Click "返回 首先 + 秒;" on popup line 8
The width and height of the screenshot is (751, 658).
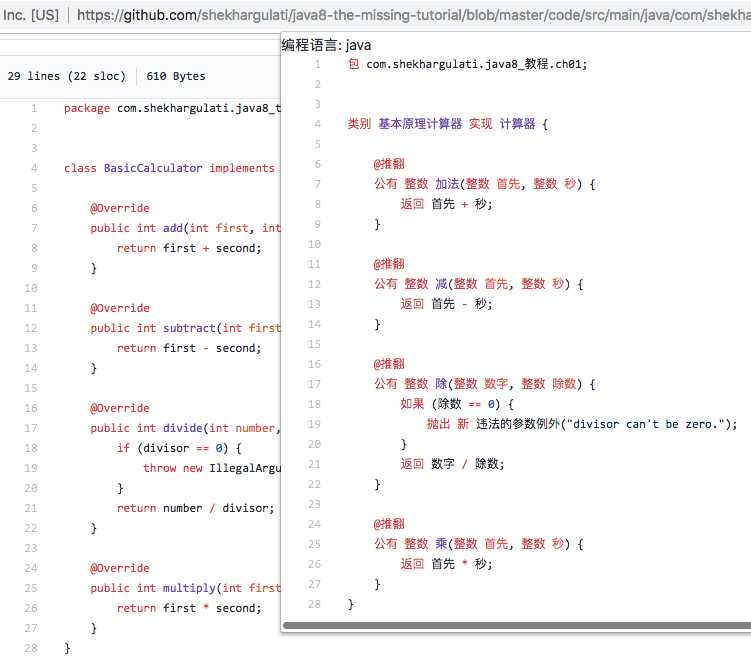pos(446,204)
